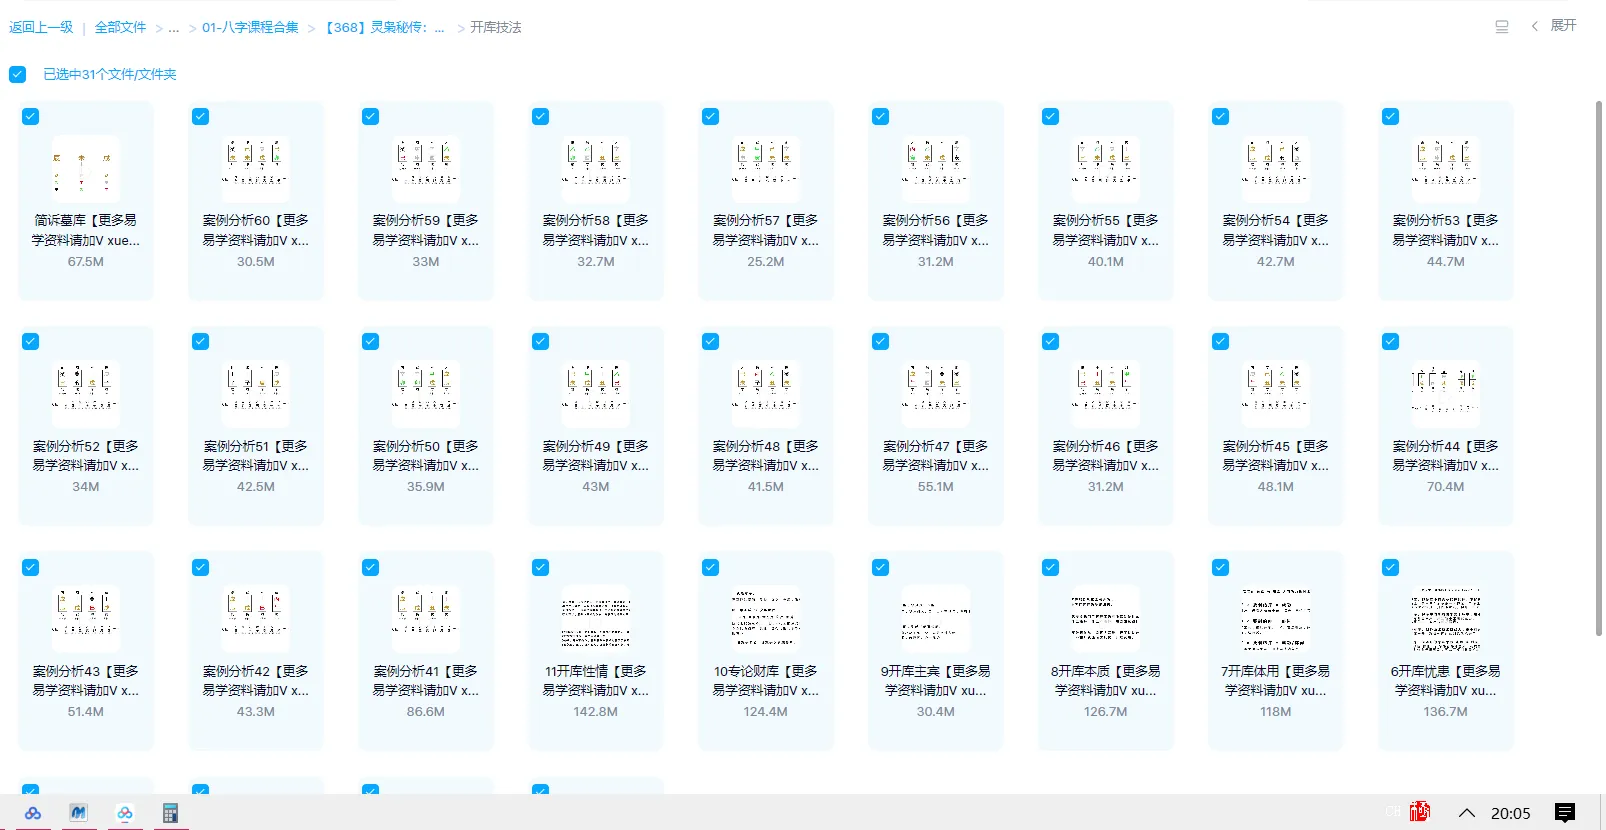Screen dimensions: 1606x830
Task: Open the 【368】灵枭秘传 breadcrumb
Action: coord(385,27)
